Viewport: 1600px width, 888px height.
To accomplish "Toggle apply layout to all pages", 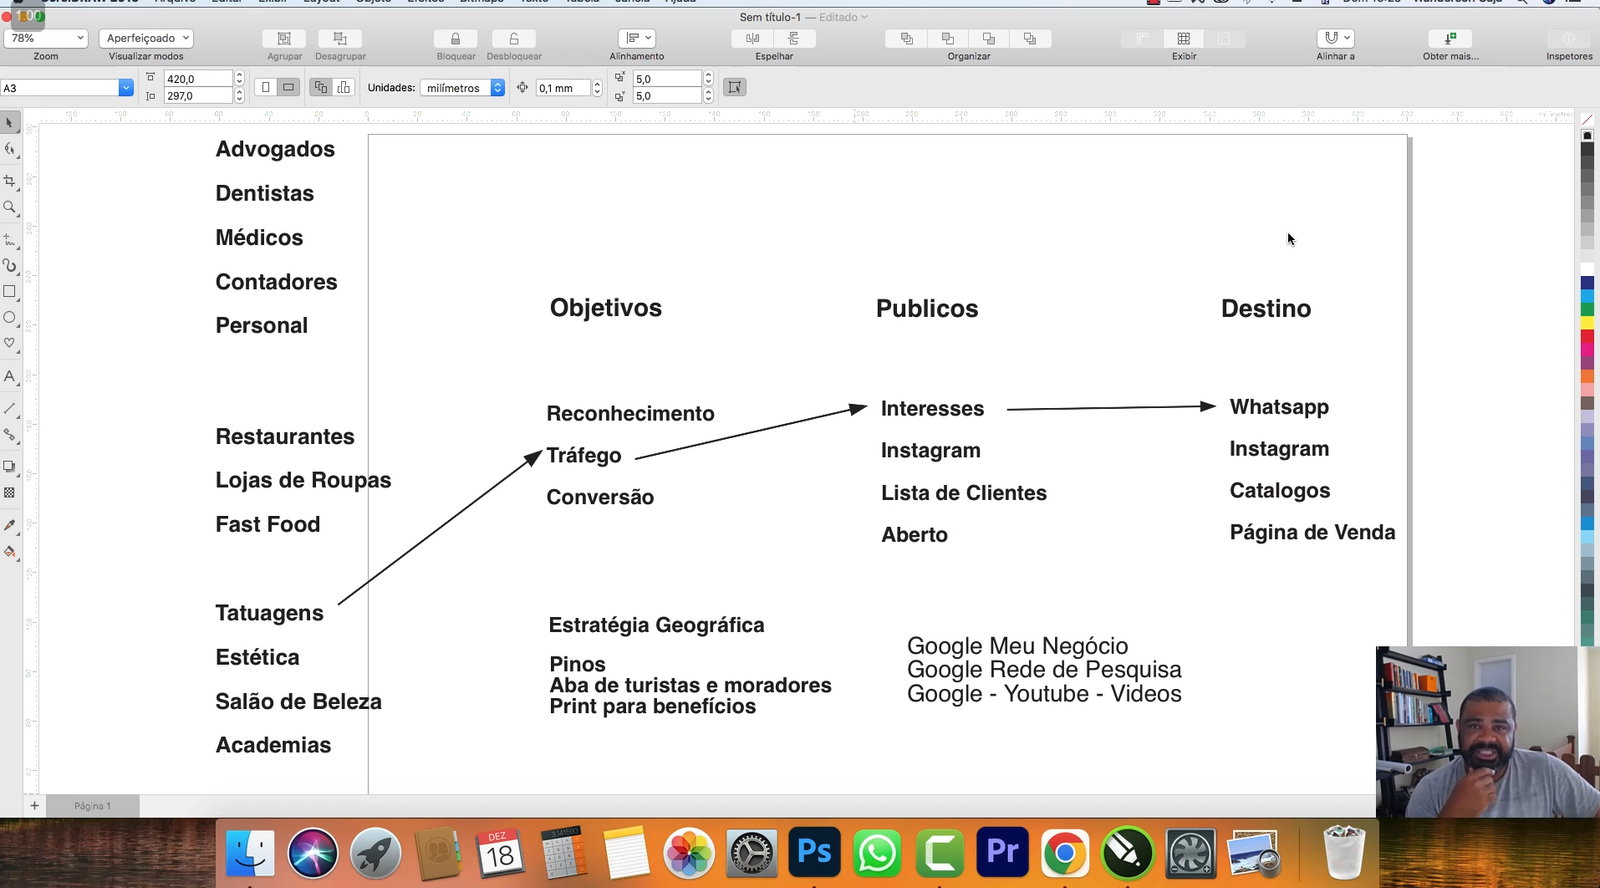I will click(321, 87).
